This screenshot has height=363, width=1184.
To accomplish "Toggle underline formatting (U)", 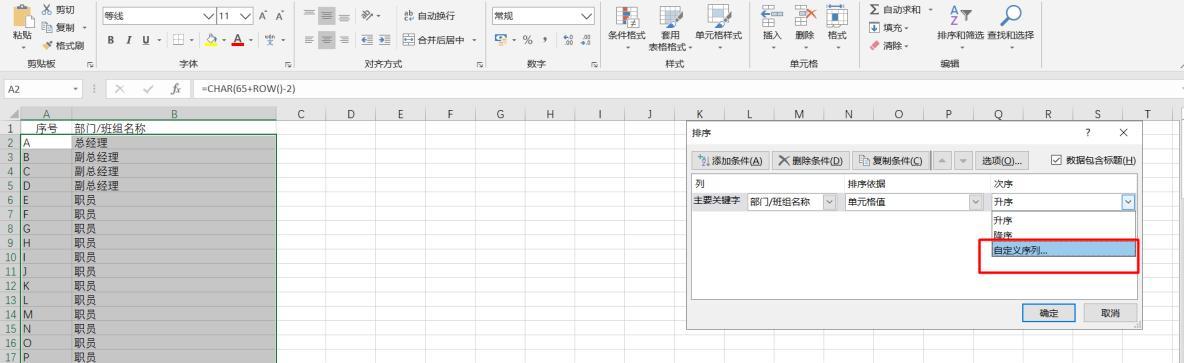I will (146, 40).
